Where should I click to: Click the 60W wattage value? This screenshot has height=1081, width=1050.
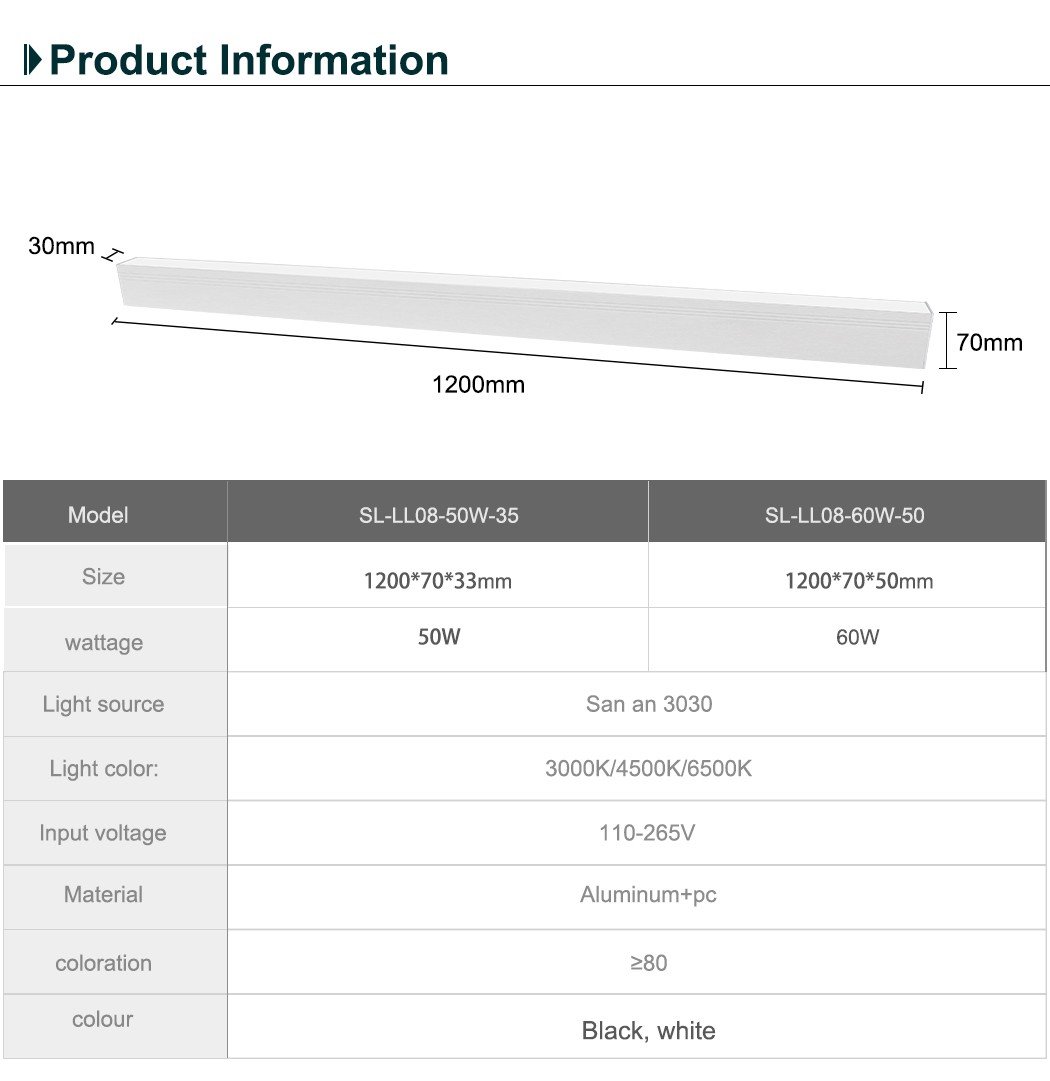(x=858, y=637)
